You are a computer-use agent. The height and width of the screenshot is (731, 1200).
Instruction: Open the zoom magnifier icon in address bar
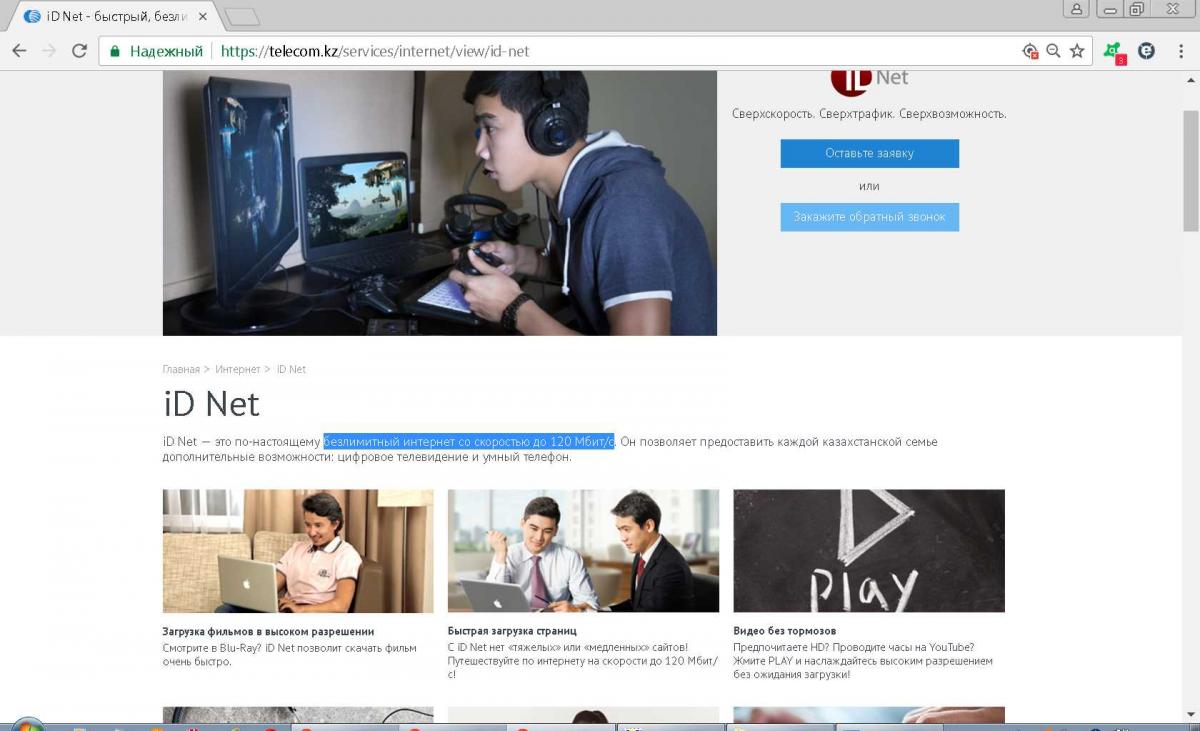coord(1053,51)
